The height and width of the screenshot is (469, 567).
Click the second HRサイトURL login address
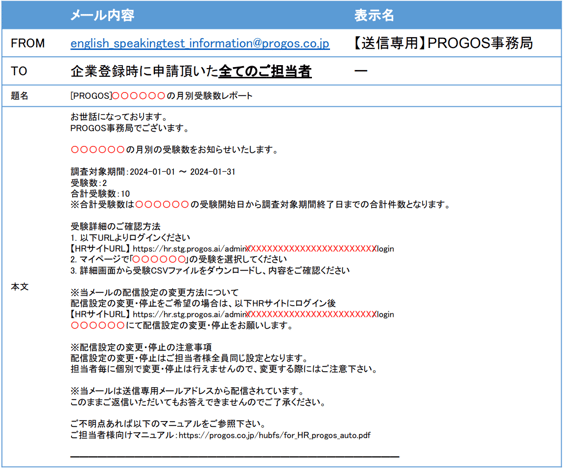click(x=263, y=314)
